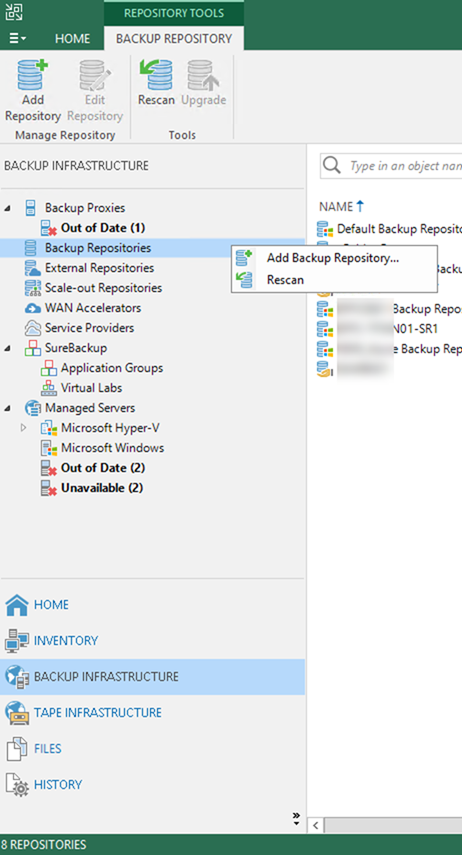Screen dimensions: 462x855
Task: Collapse the Backup Proxies tree node
Action: pos(7,208)
